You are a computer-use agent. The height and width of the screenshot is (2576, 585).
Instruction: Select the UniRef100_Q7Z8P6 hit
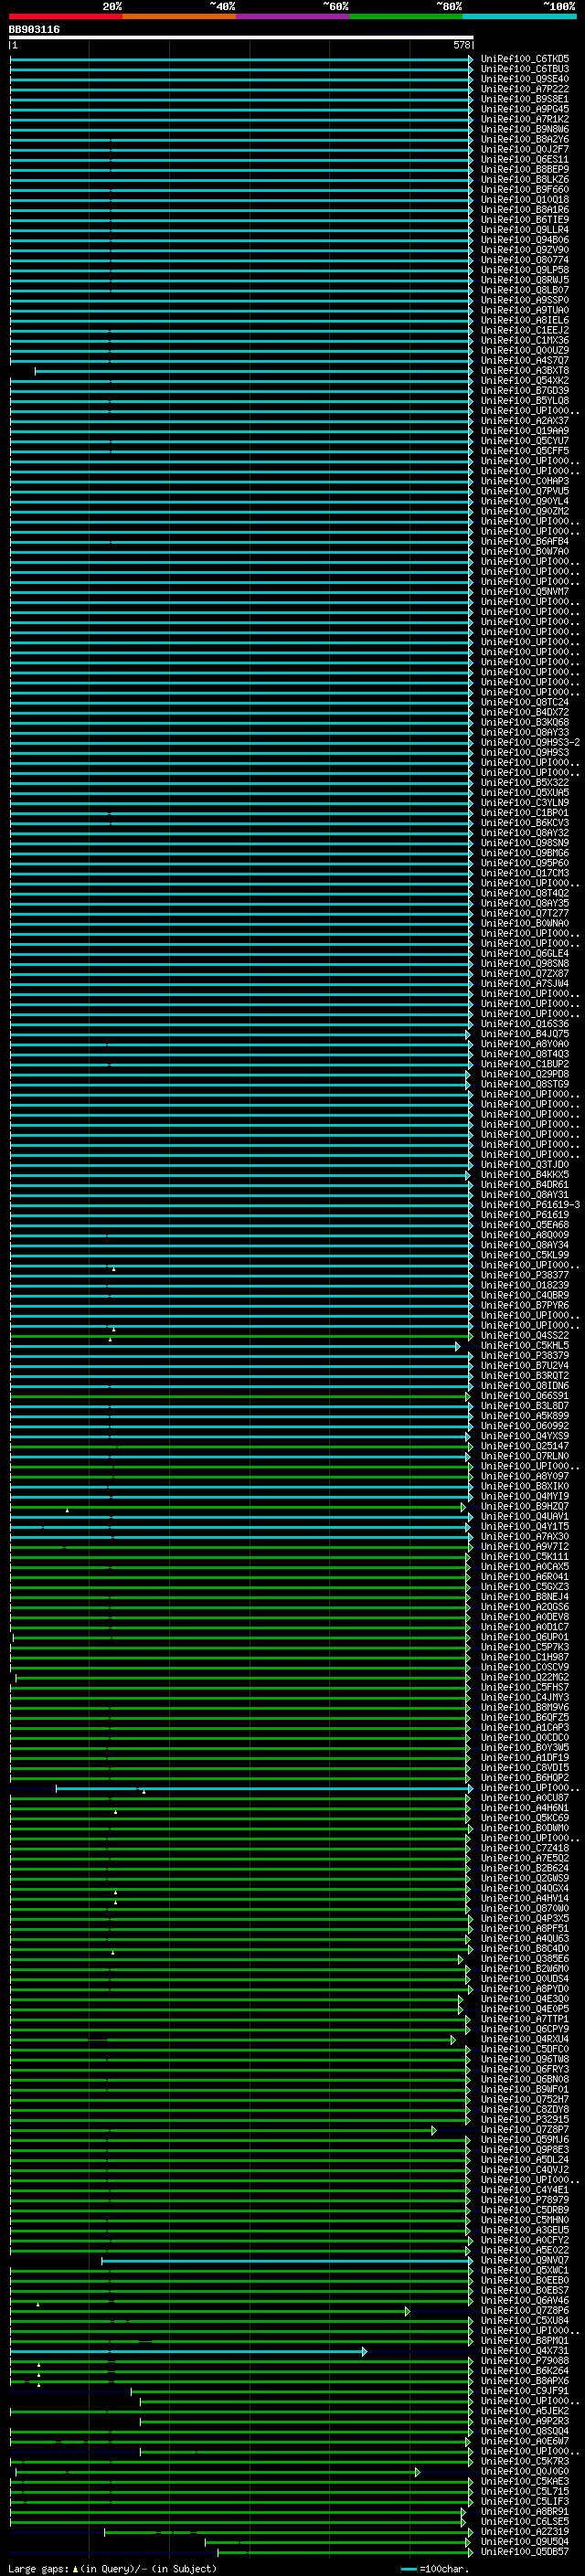click(x=525, y=2311)
